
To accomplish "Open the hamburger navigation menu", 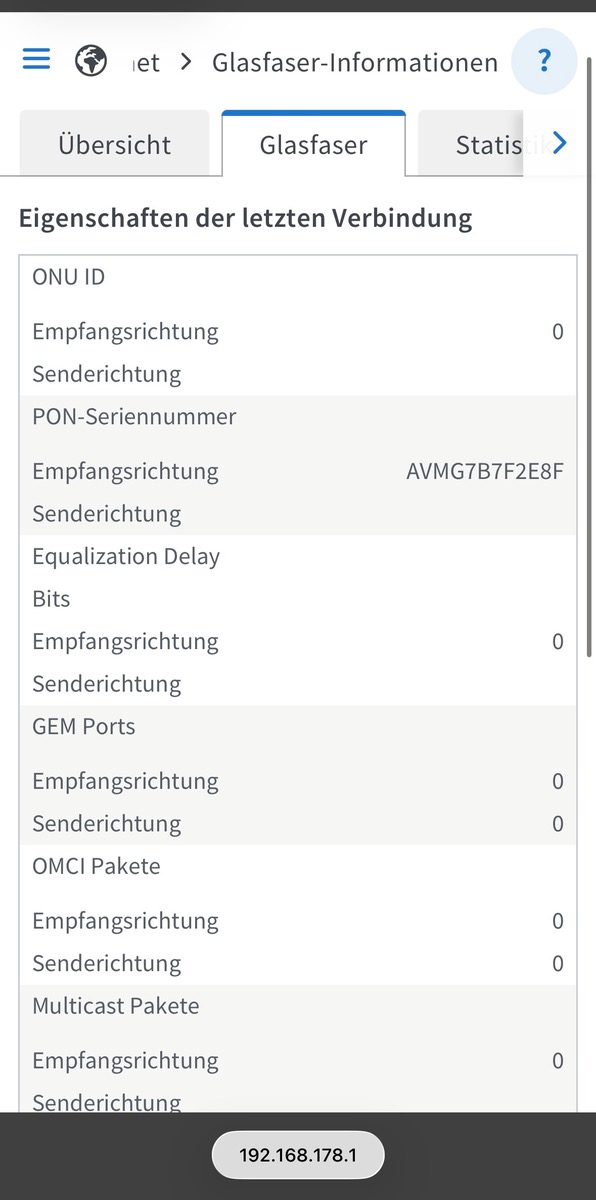I will point(36,59).
